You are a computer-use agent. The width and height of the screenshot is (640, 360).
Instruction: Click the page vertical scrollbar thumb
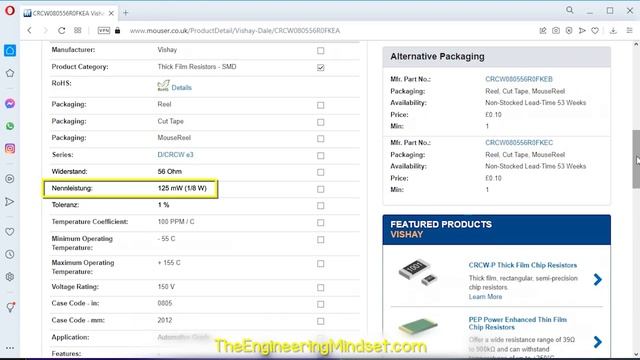(636, 159)
